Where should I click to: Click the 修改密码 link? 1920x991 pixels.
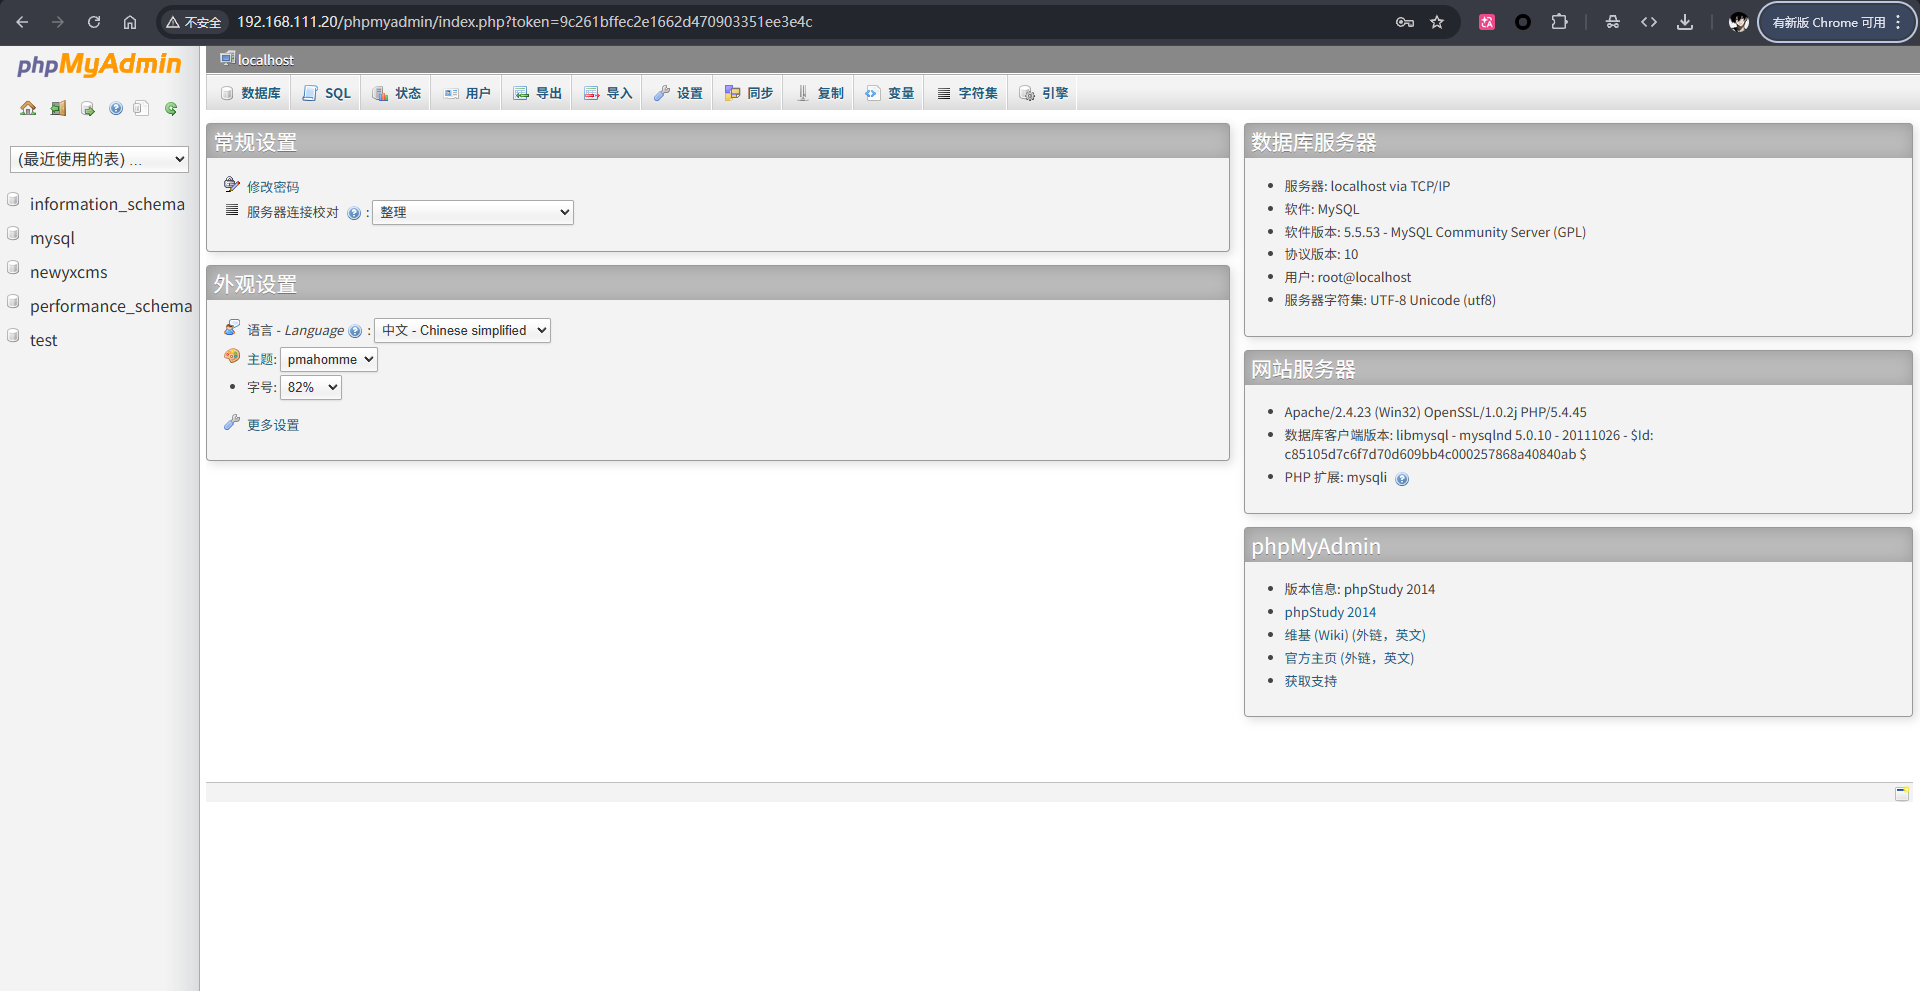pos(273,187)
